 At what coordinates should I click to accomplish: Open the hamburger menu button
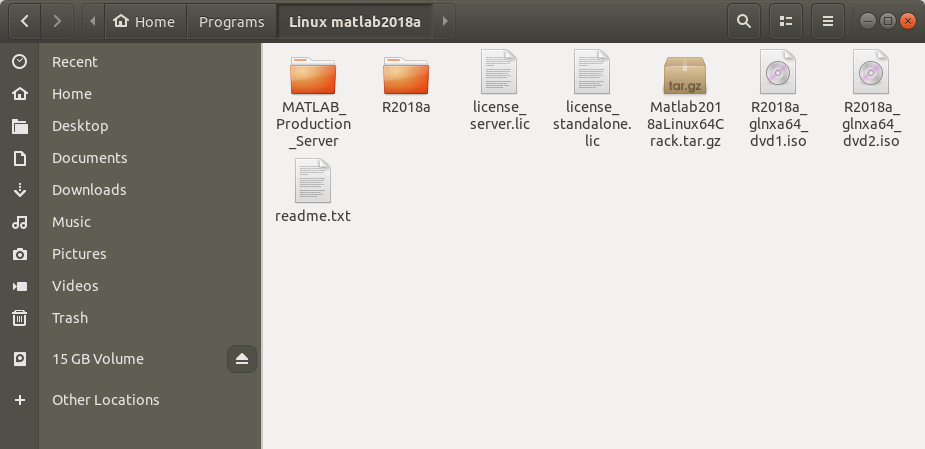coord(828,22)
